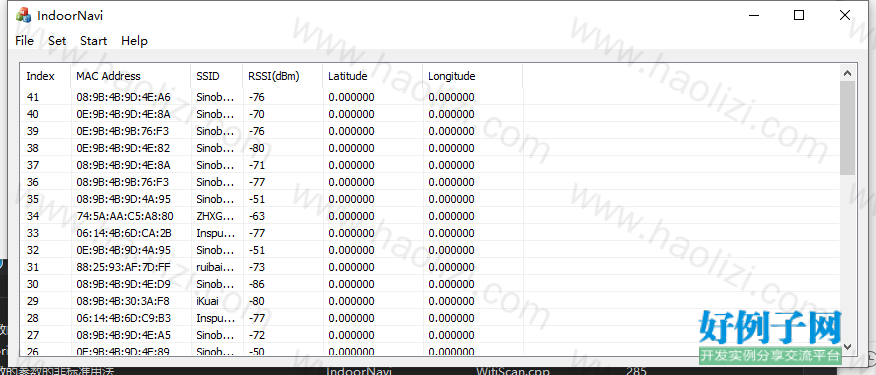Sort by the Latitude column header
Screen dimensions: 876x375
373,76
